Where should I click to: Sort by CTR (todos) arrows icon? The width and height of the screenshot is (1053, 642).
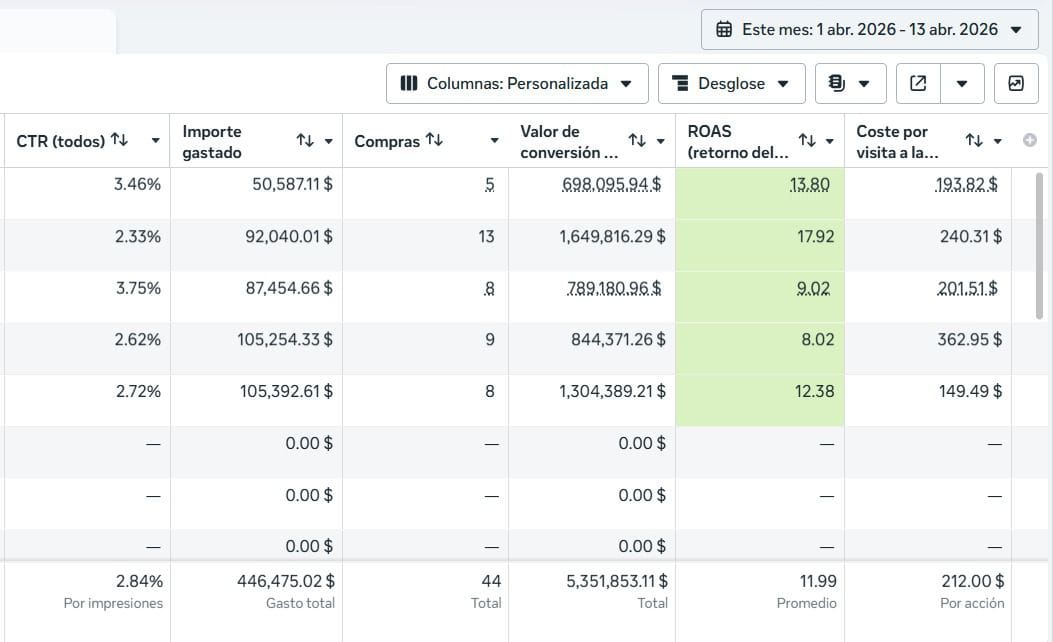[120, 140]
